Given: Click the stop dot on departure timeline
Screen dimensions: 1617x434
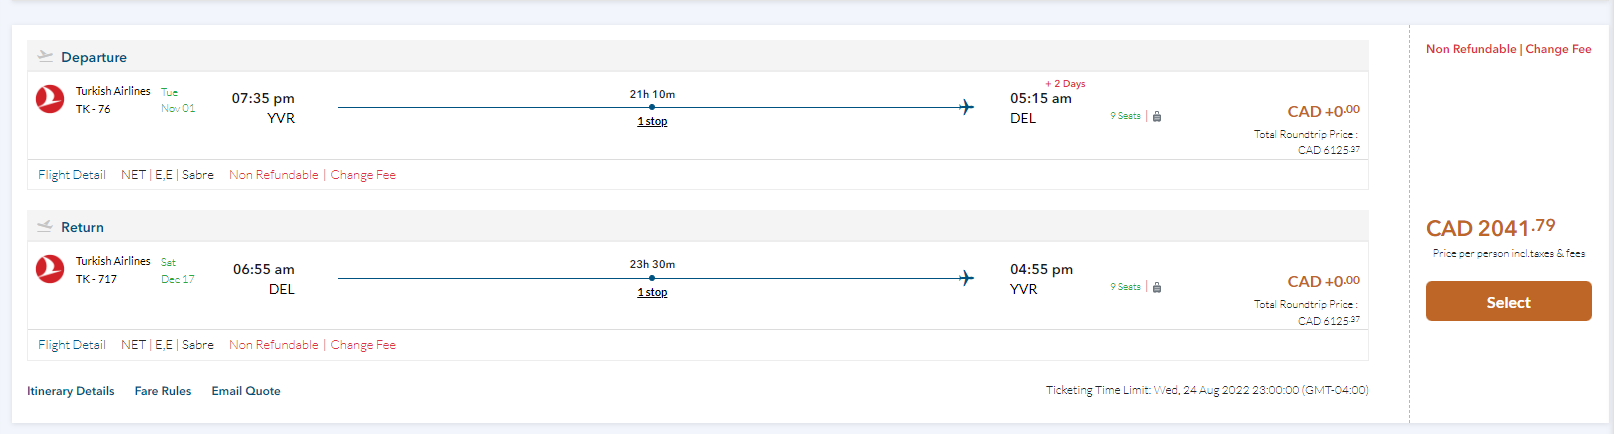Looking at the screenshot, I should pos(652,107).
